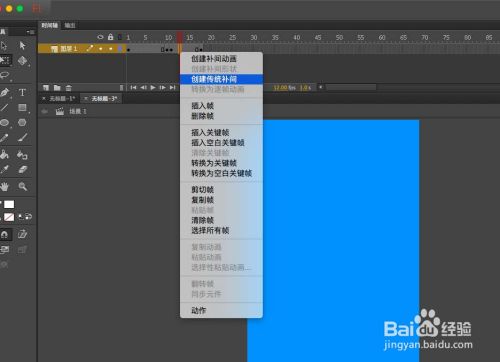Choose 插入关键帧 from context menu

(x=221, y=133)
